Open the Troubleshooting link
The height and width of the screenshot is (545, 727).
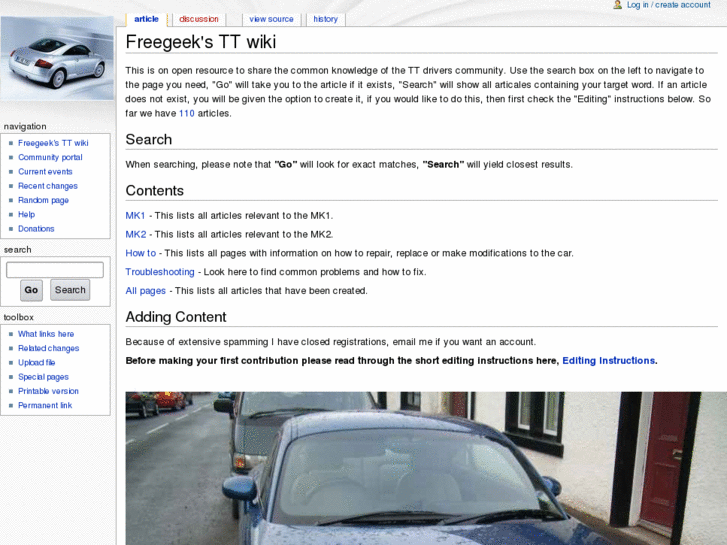[160, 272]
